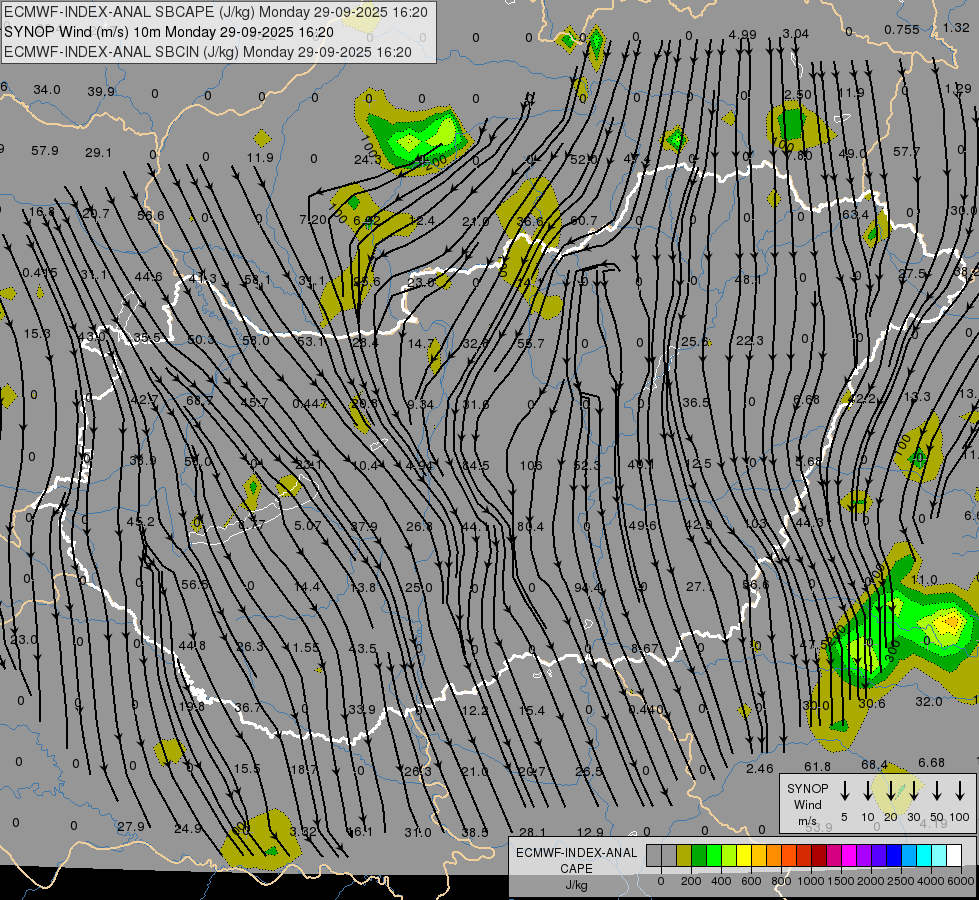Pick the dark green CAPE swatch right of 200

(x=699, y=856)
